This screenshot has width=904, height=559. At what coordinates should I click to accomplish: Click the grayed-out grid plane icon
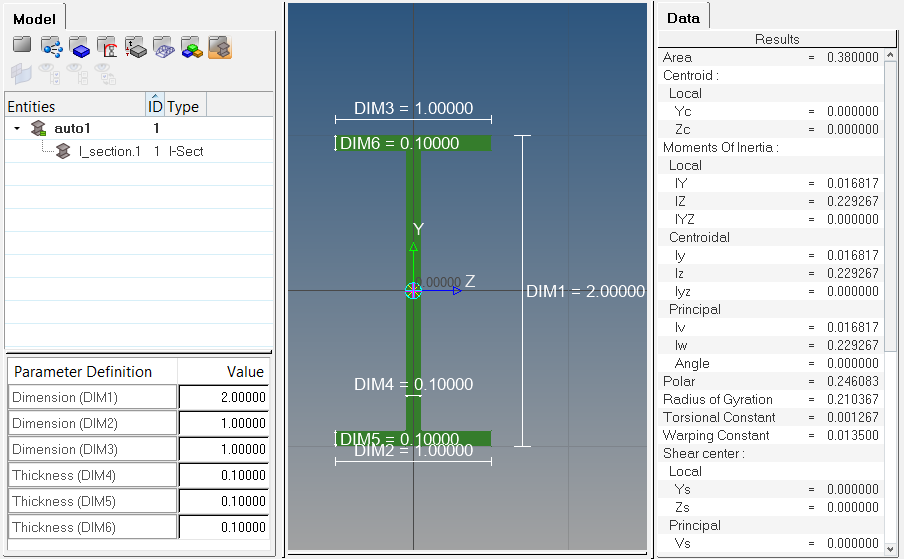coord(21,73)
